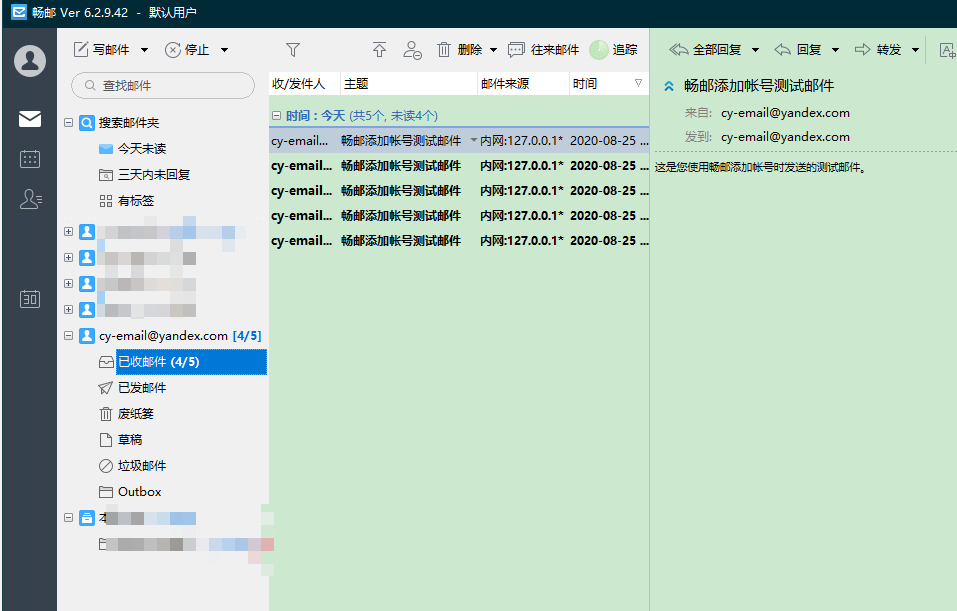Sort by the 收/发件人 column header
The height and width of the screenshot is (611, 957).
305,84
